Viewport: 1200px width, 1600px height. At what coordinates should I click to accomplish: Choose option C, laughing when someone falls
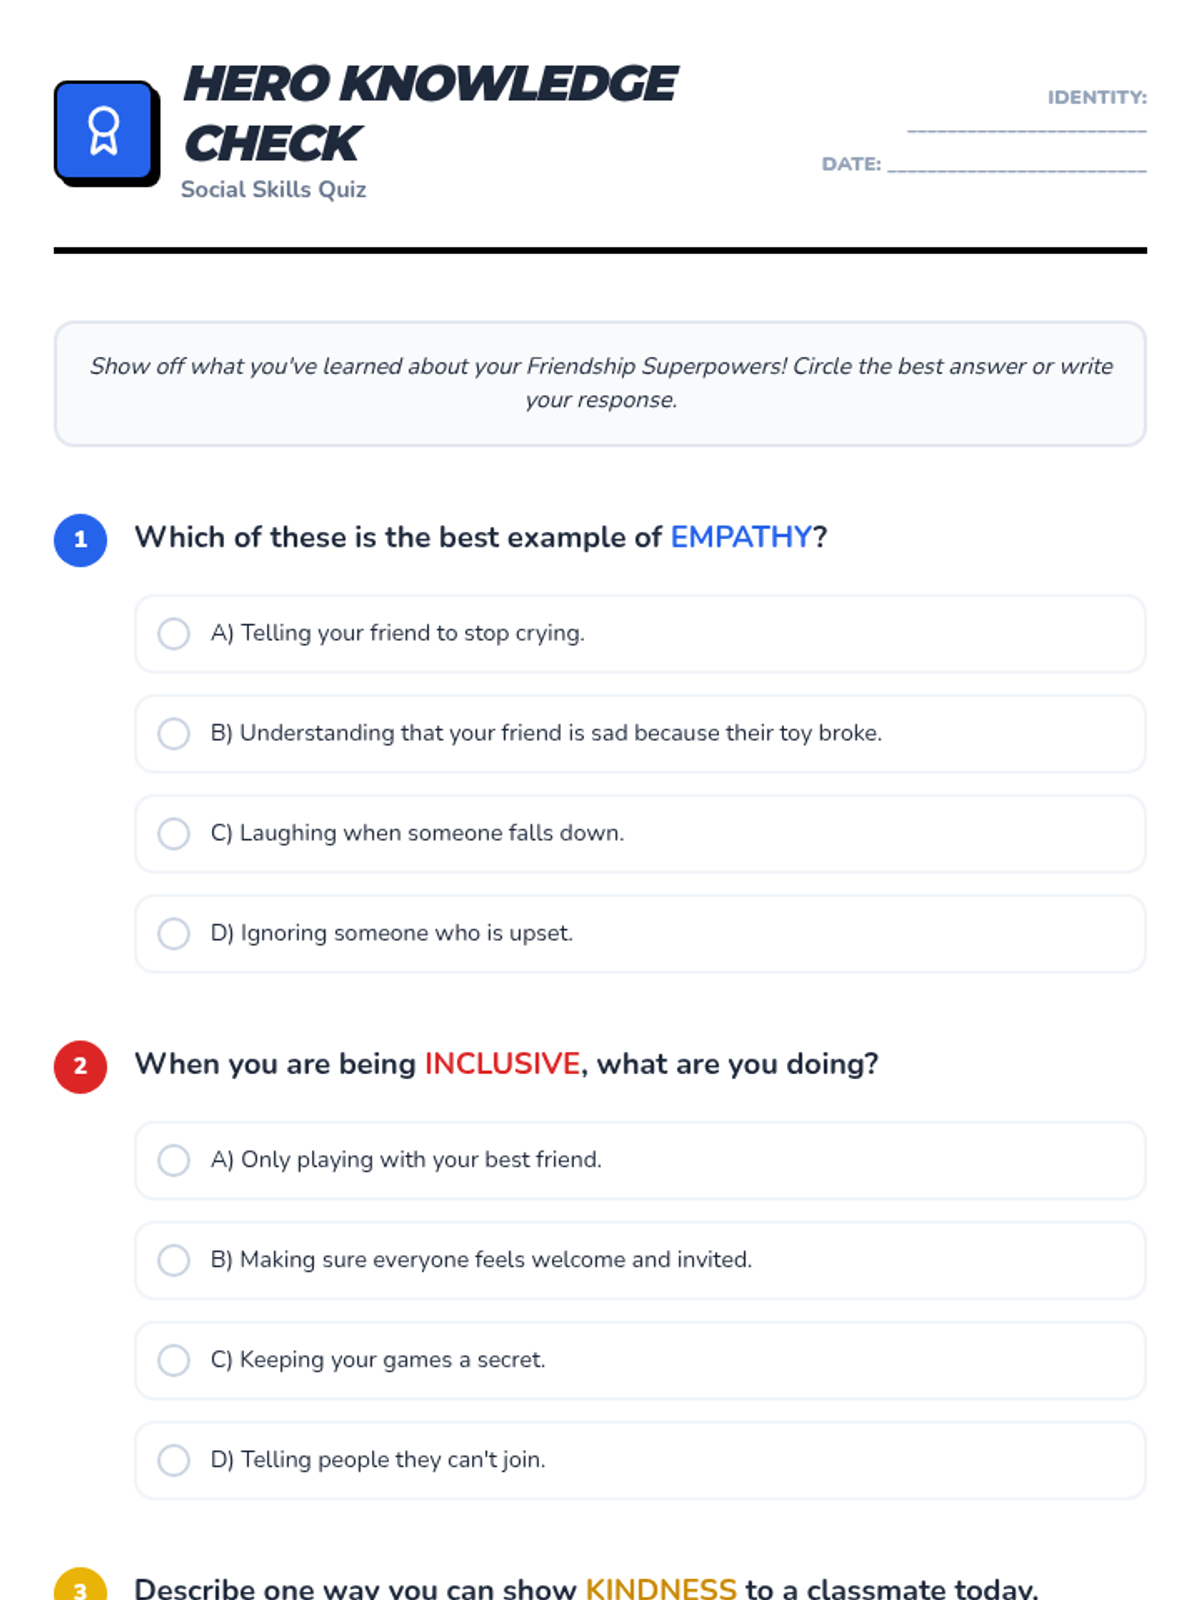pos(640,834)
